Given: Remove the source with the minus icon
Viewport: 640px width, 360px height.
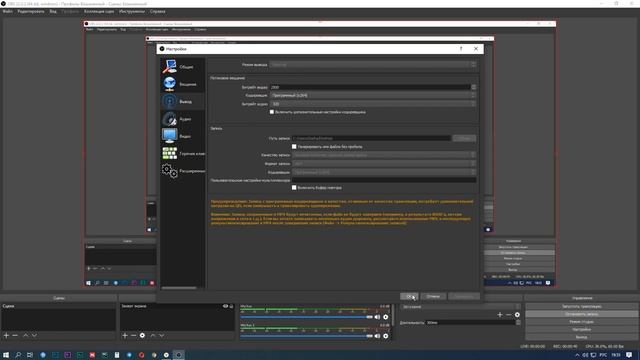Looking at the screenshot, I should (133, 335).
